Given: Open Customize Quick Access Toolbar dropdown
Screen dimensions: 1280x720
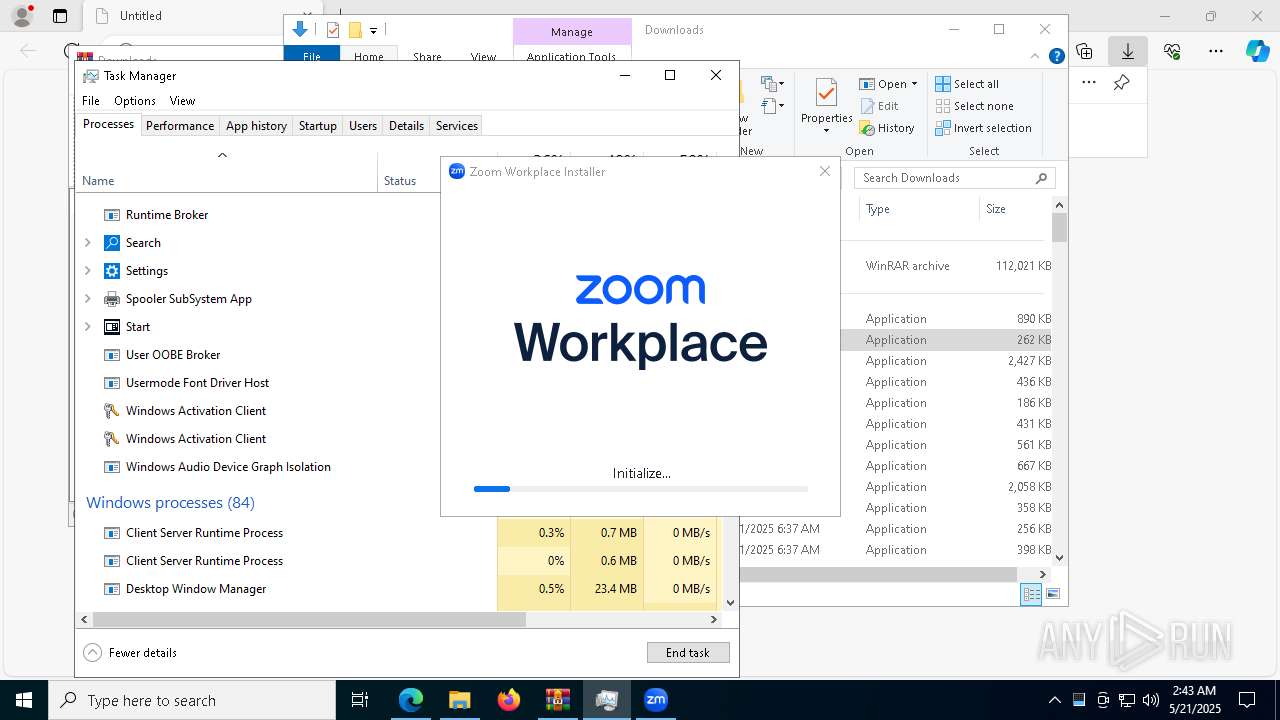Looking at the screenshot, I should pos(373,31).
